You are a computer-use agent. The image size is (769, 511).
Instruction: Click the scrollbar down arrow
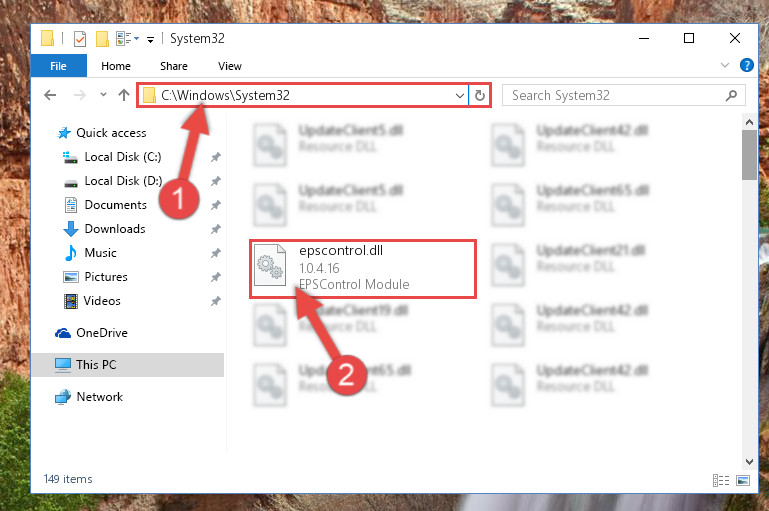[x=749, y=461]
